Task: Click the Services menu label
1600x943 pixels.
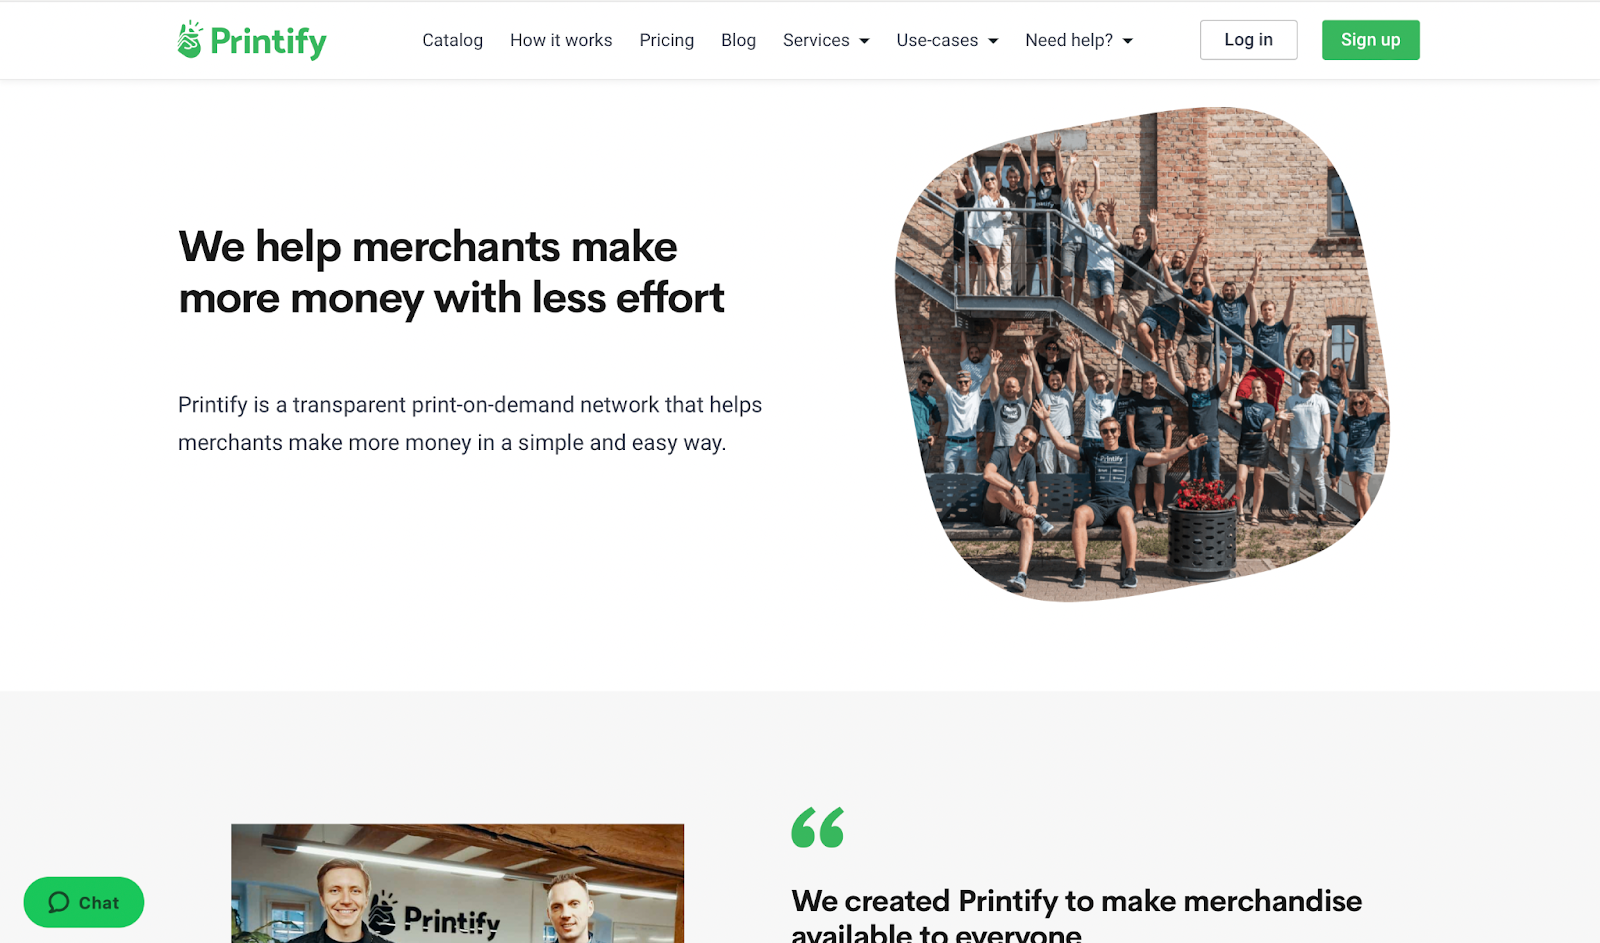Action: (x=816, y=40)
